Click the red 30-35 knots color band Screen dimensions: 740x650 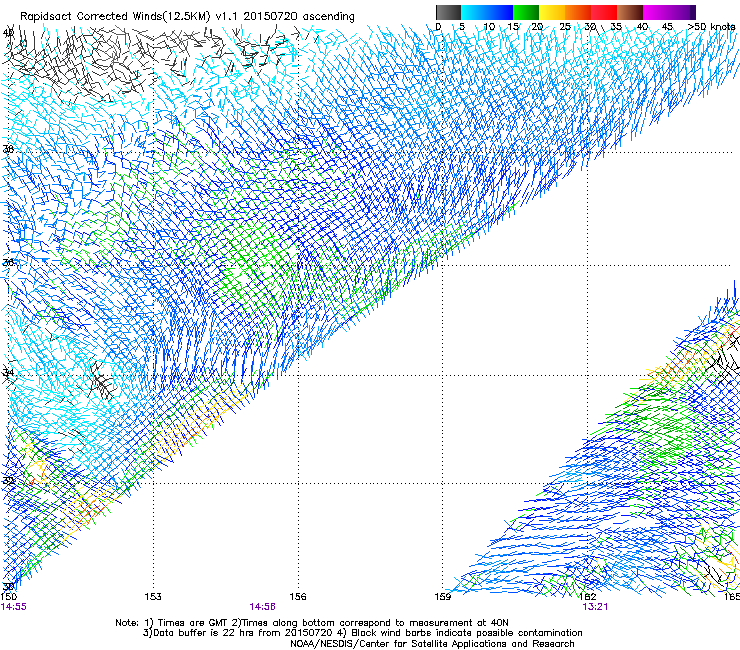pyautogui.click(x=604, y=12)
